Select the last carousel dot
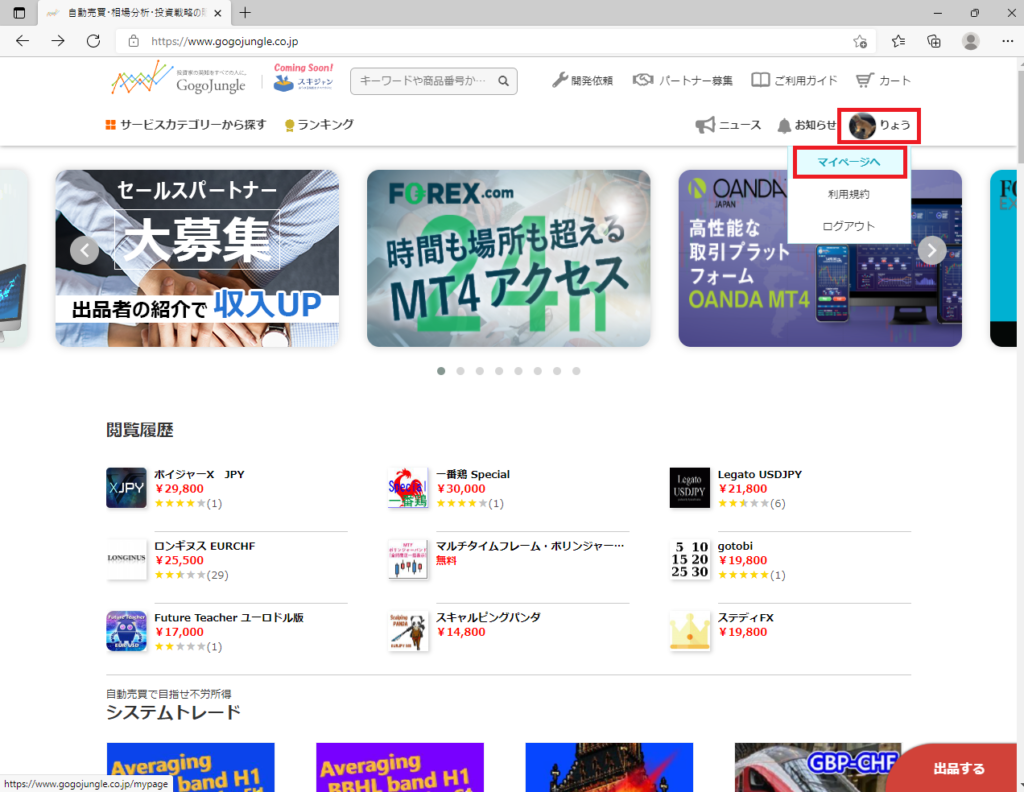Image resolution: width=1024 pixels, height=792 pixels. click(x=576, y=371)
